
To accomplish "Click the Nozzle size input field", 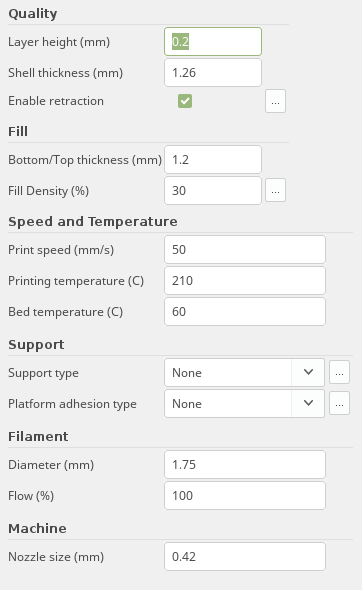I will (x=245, y=557).
